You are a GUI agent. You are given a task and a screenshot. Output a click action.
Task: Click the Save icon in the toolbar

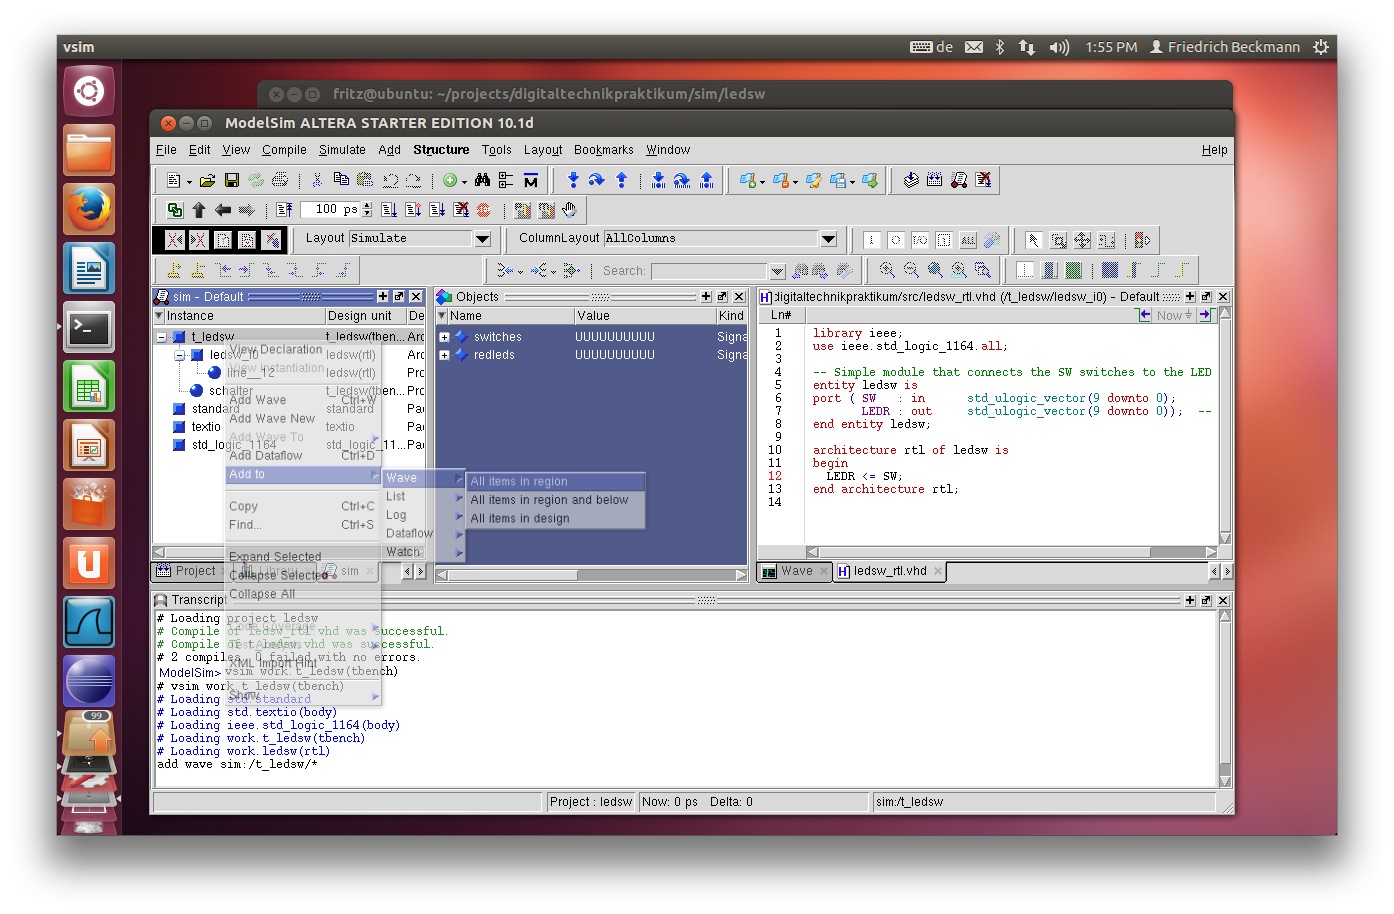(231, 180)
